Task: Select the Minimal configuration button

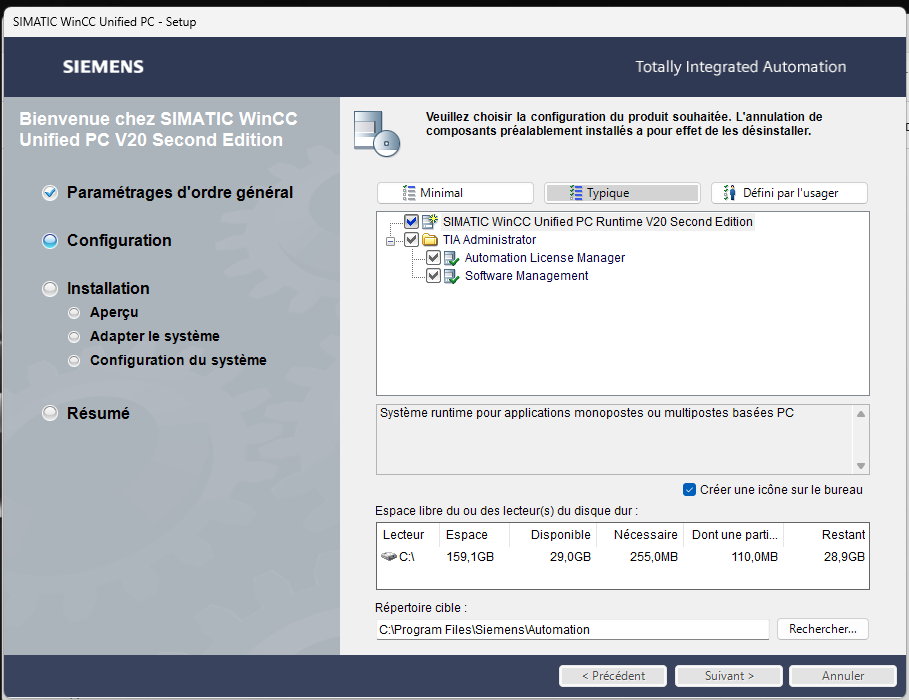Action: click(x=455, y=193)
